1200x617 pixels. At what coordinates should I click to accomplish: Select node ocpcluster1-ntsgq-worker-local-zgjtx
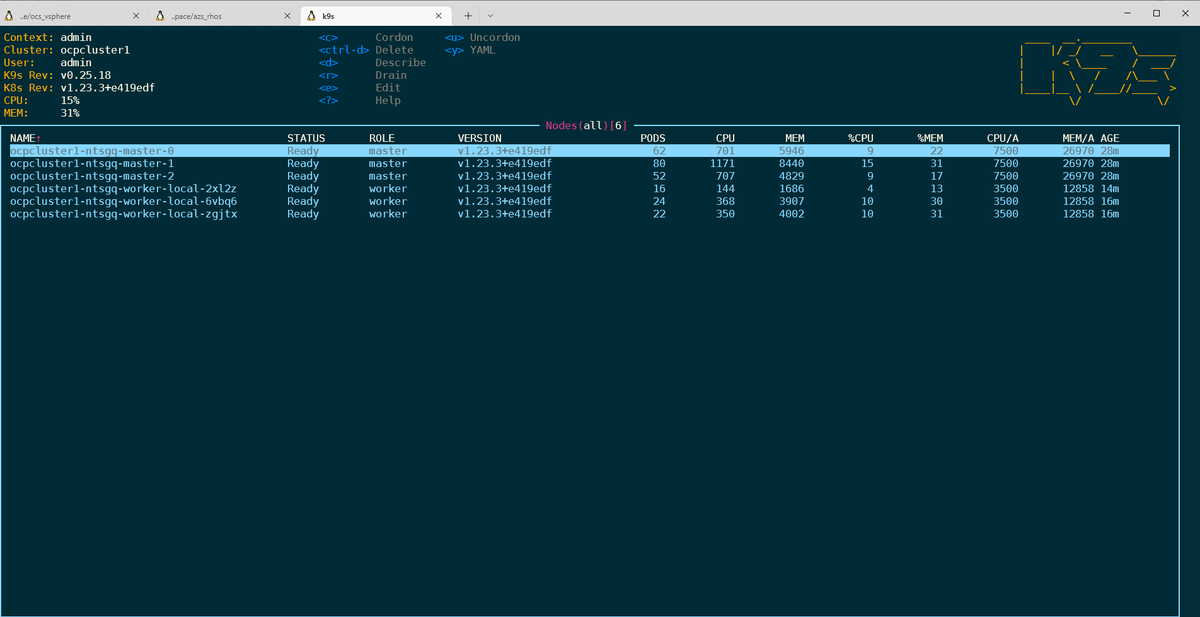(589, 214)
